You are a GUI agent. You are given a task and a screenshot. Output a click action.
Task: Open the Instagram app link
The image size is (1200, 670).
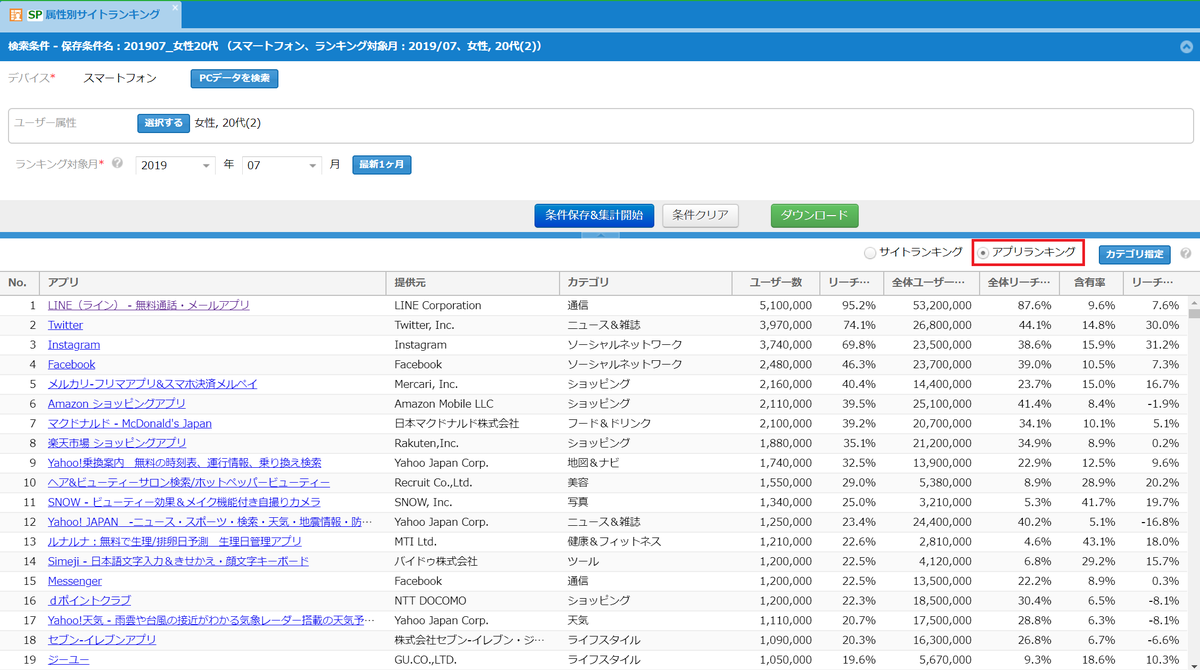pos(74,345)
